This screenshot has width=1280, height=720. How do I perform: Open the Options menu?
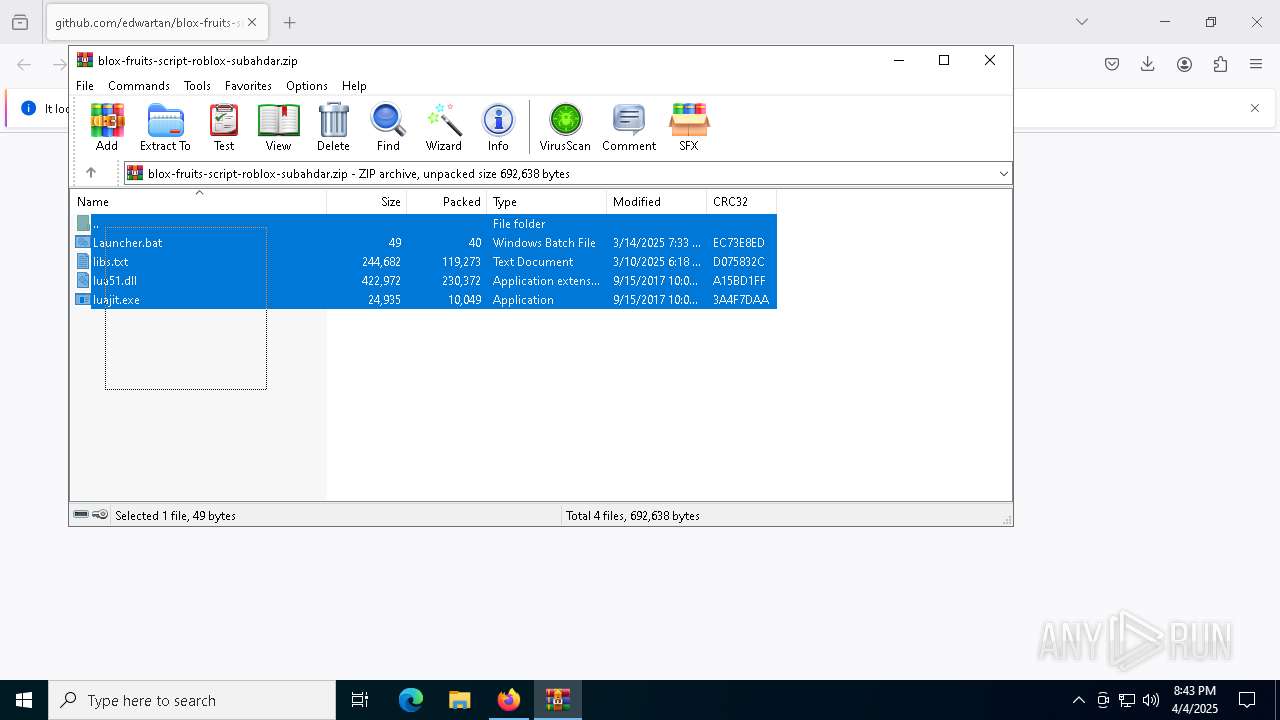[x=306, y=86]
